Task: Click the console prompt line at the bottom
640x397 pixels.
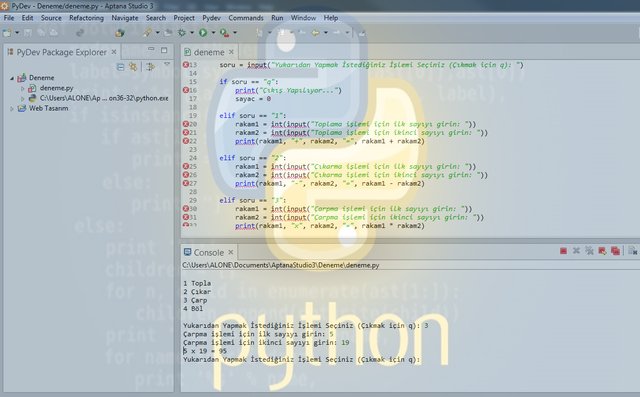Action: pyautogui.click(x=301, y=359)
